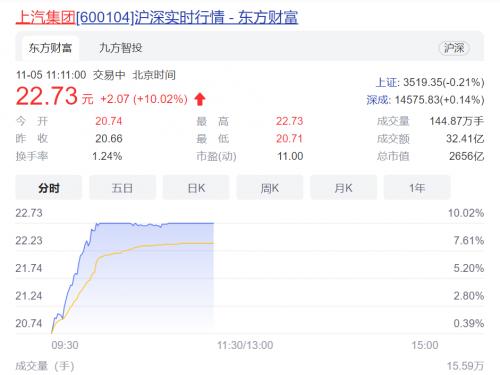Open the 上汽集团 600104 title link
Image resolution: width=500 pixels, height=375 pixels.
157,17
